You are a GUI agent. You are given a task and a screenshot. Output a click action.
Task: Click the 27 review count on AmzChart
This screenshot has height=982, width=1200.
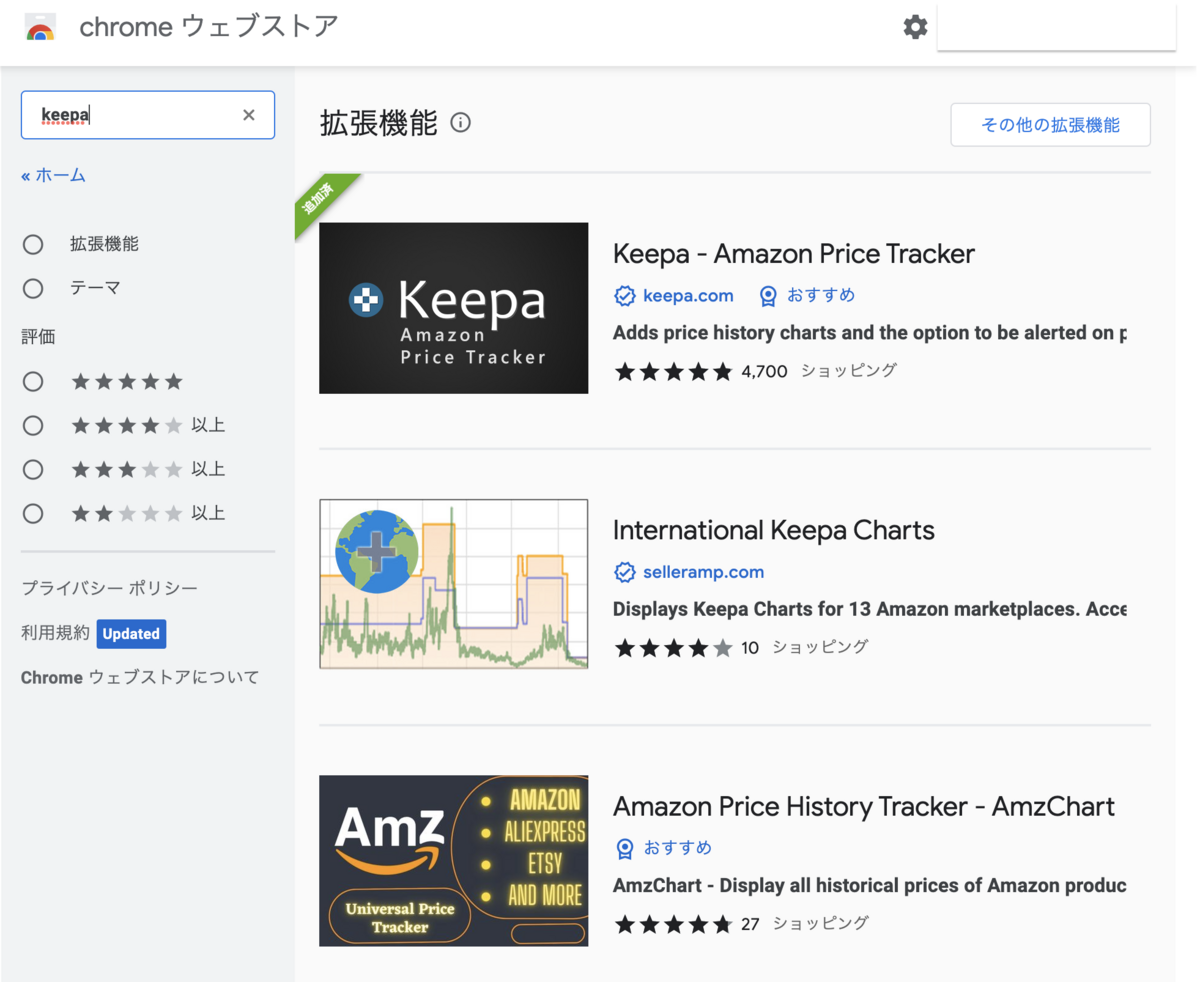point(750,924)
